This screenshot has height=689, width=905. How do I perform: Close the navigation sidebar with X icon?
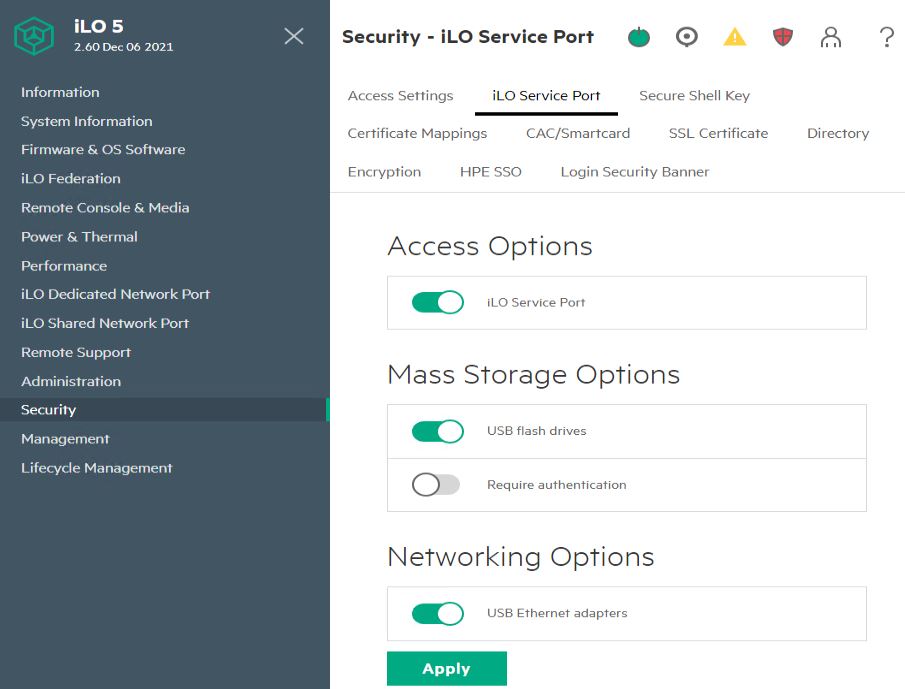click(293, 36)
